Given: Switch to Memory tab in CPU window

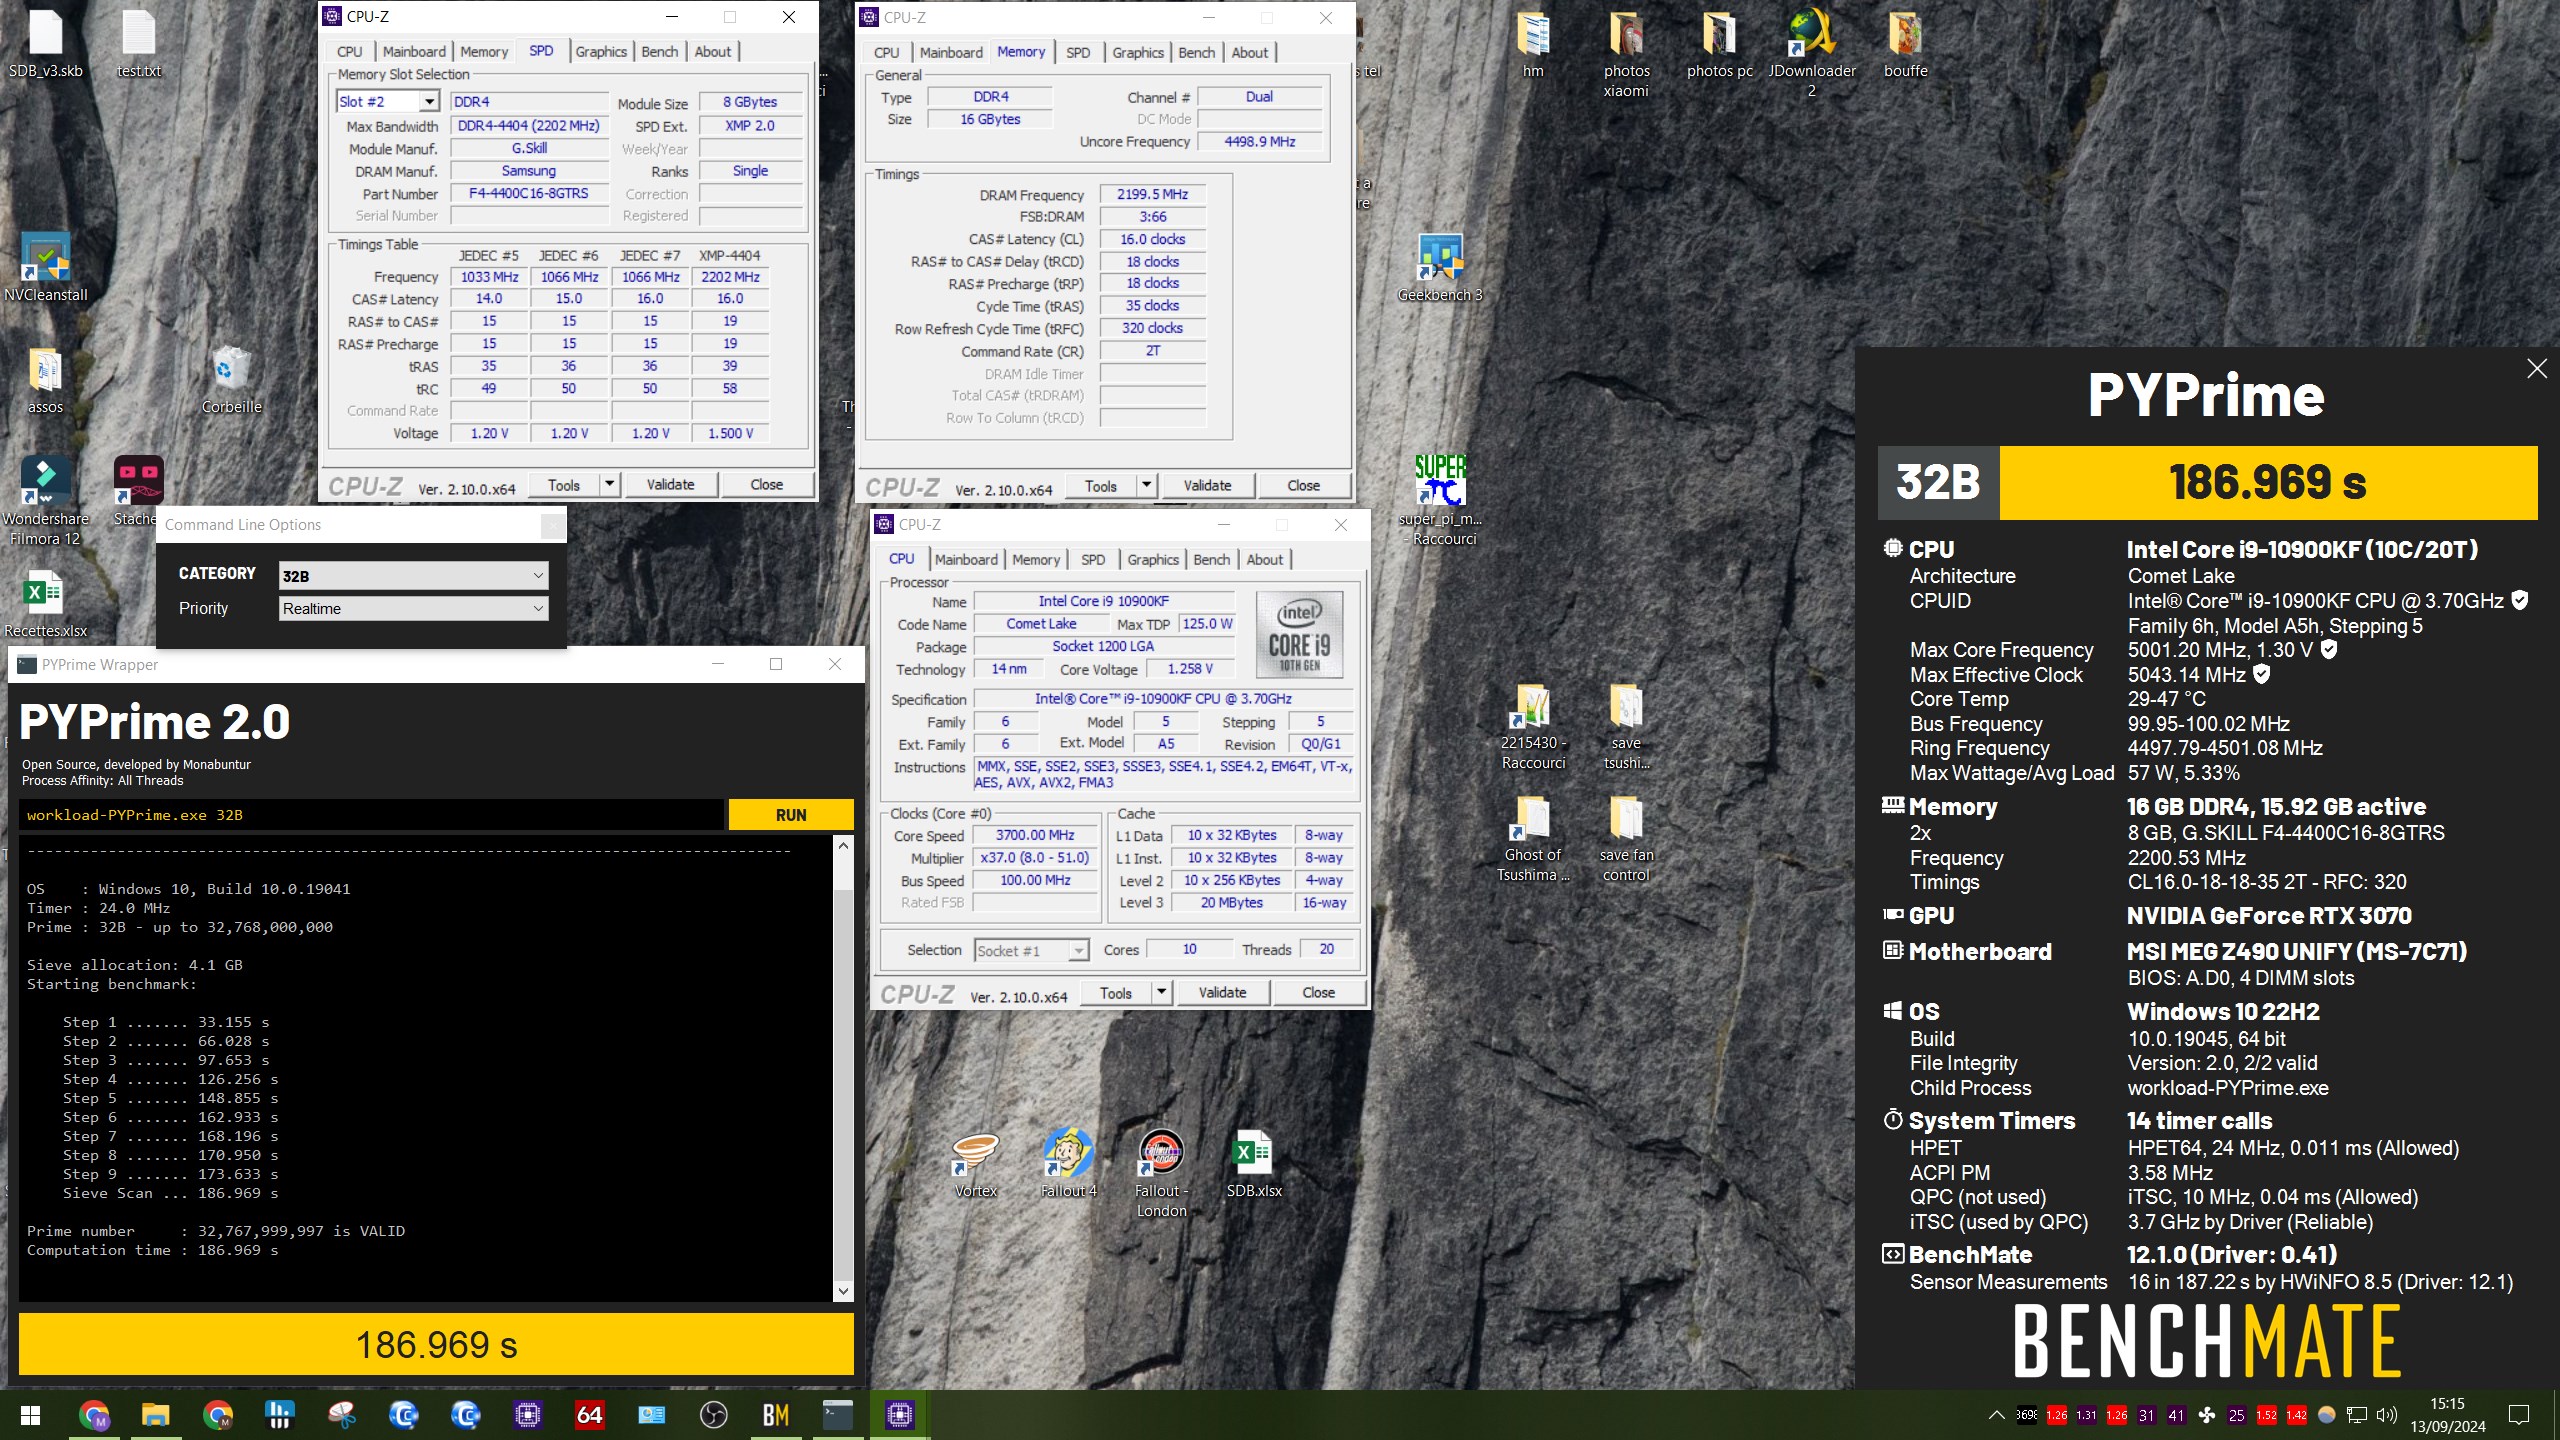Looking at the screenshot, I should (1035, 559).
